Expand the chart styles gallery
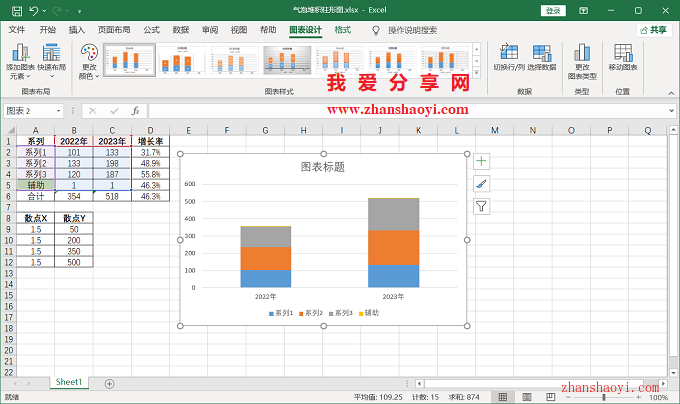The image size is (680, 404). [477, 73]
